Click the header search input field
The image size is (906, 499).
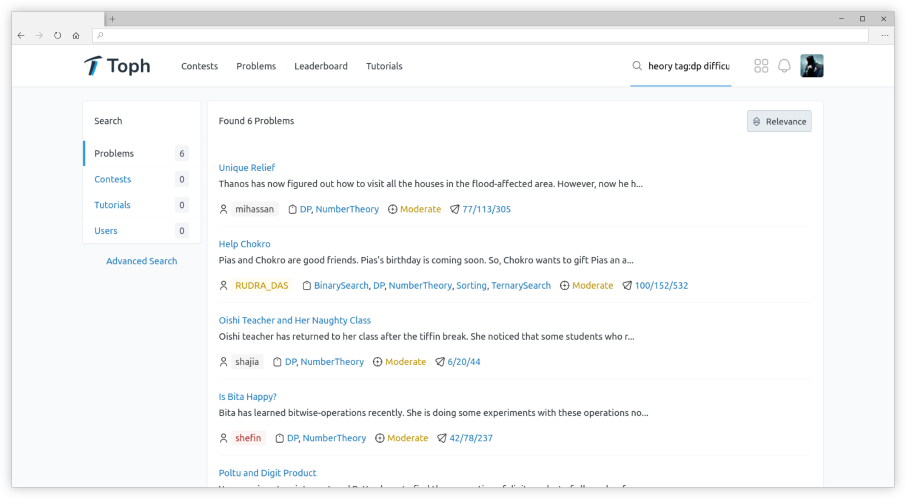coord(689,66)
